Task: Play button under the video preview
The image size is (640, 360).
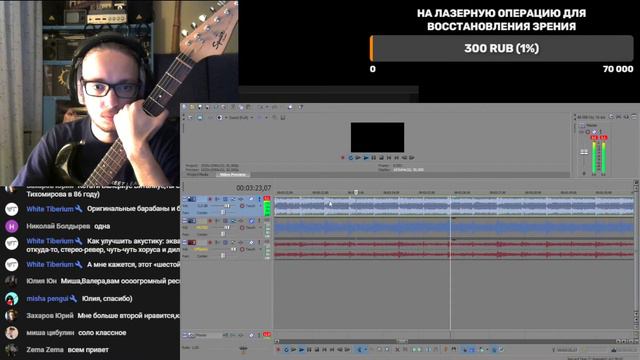Action: tap(366, 158)
